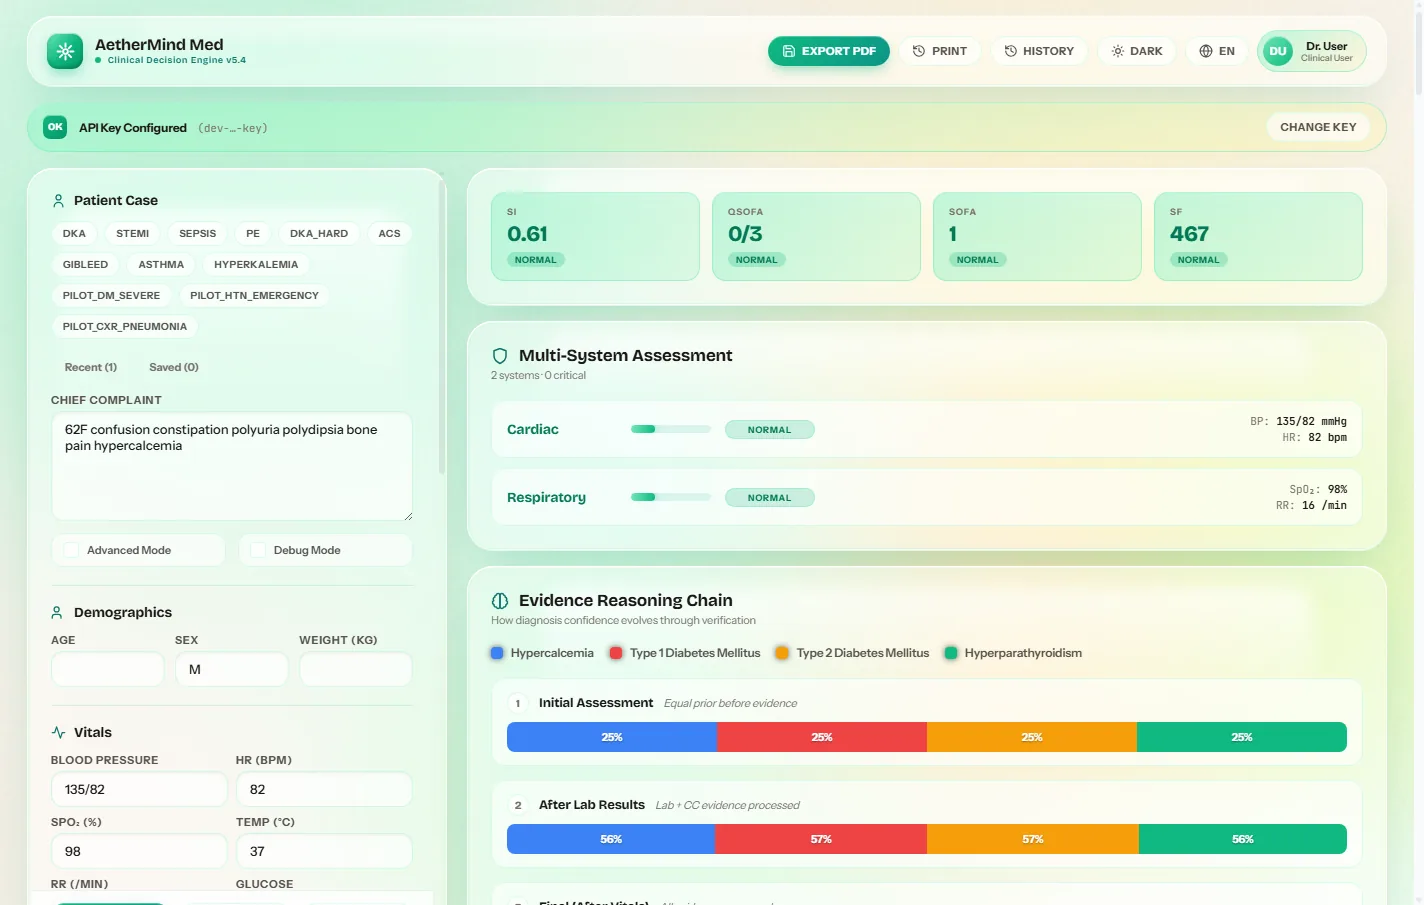This screenshot has width=1424, height=905.
Task: Print the clinical report
Action: pos(940,51)
